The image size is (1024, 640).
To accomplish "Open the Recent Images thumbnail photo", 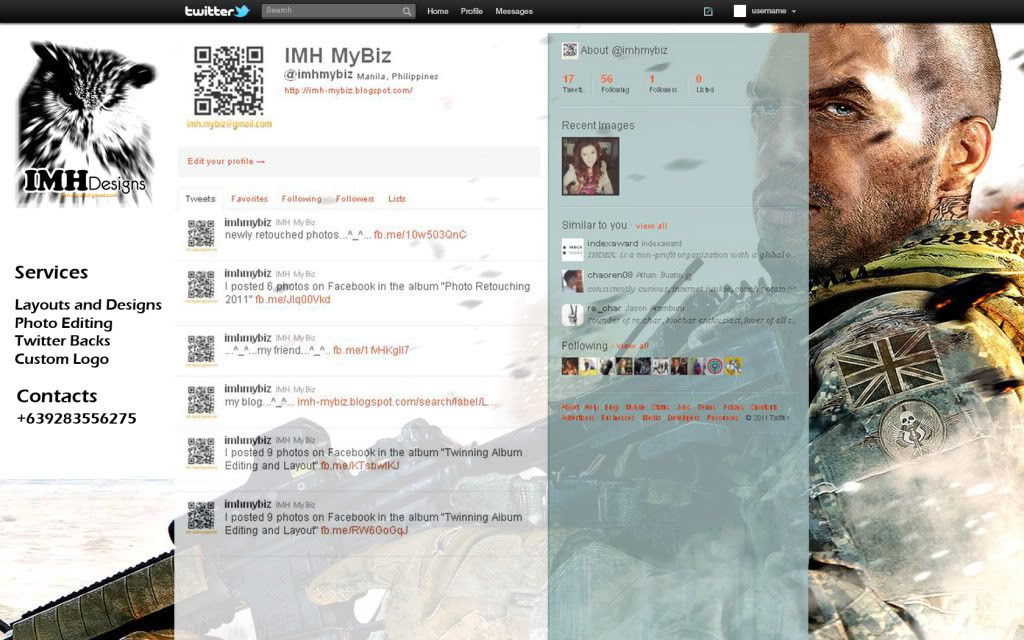I will point(590,166).
